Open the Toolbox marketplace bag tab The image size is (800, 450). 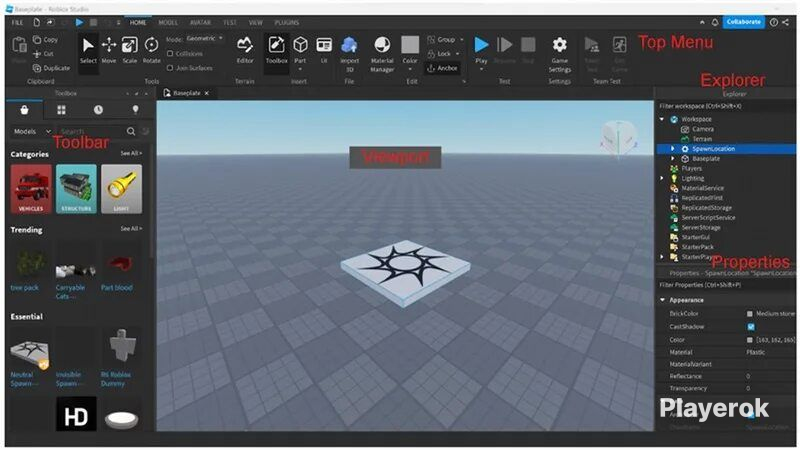[x=24, y=110]
